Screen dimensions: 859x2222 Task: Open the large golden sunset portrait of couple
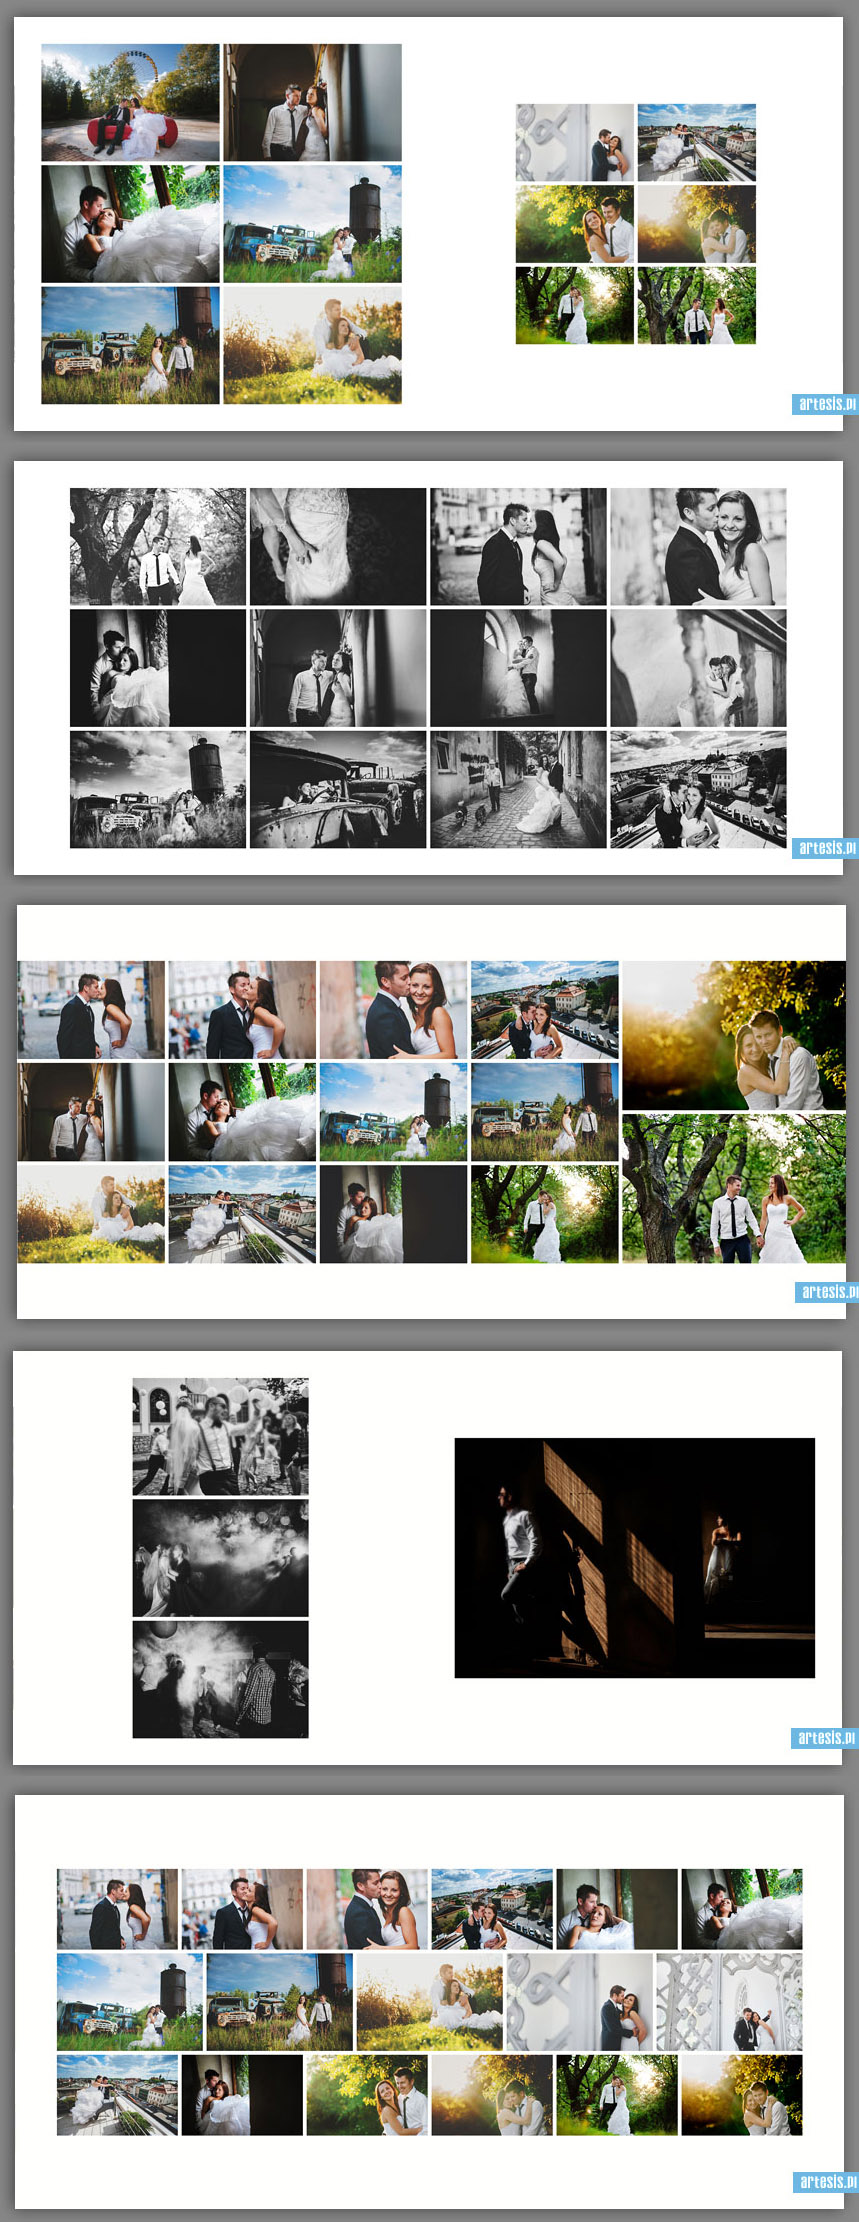(734, 1036)
